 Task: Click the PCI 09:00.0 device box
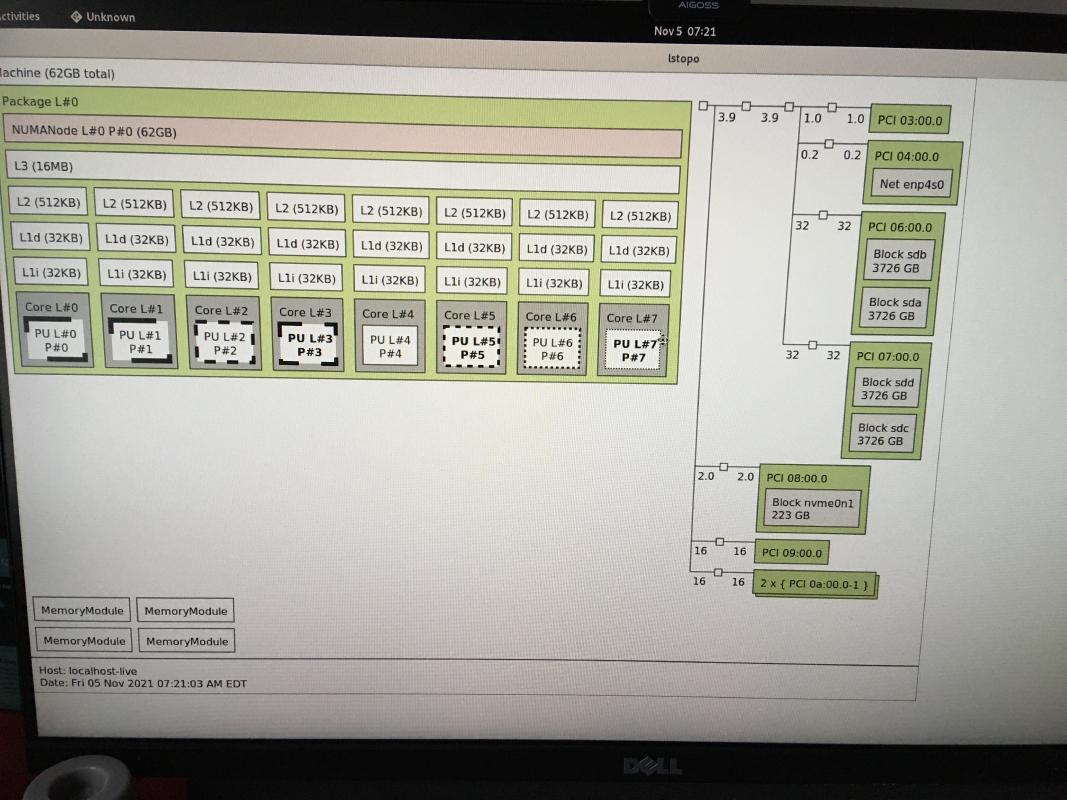click(791, 553)
